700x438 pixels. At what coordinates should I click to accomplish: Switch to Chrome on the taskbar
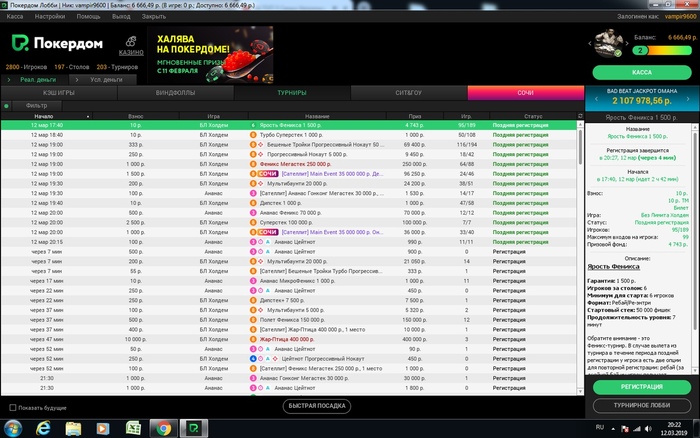tap(163, 429)
